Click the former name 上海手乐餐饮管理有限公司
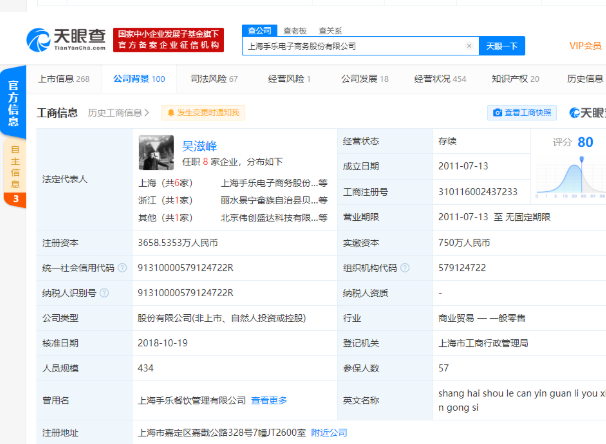606x444 pixels. pyautogui.click(x=192, y=400)
